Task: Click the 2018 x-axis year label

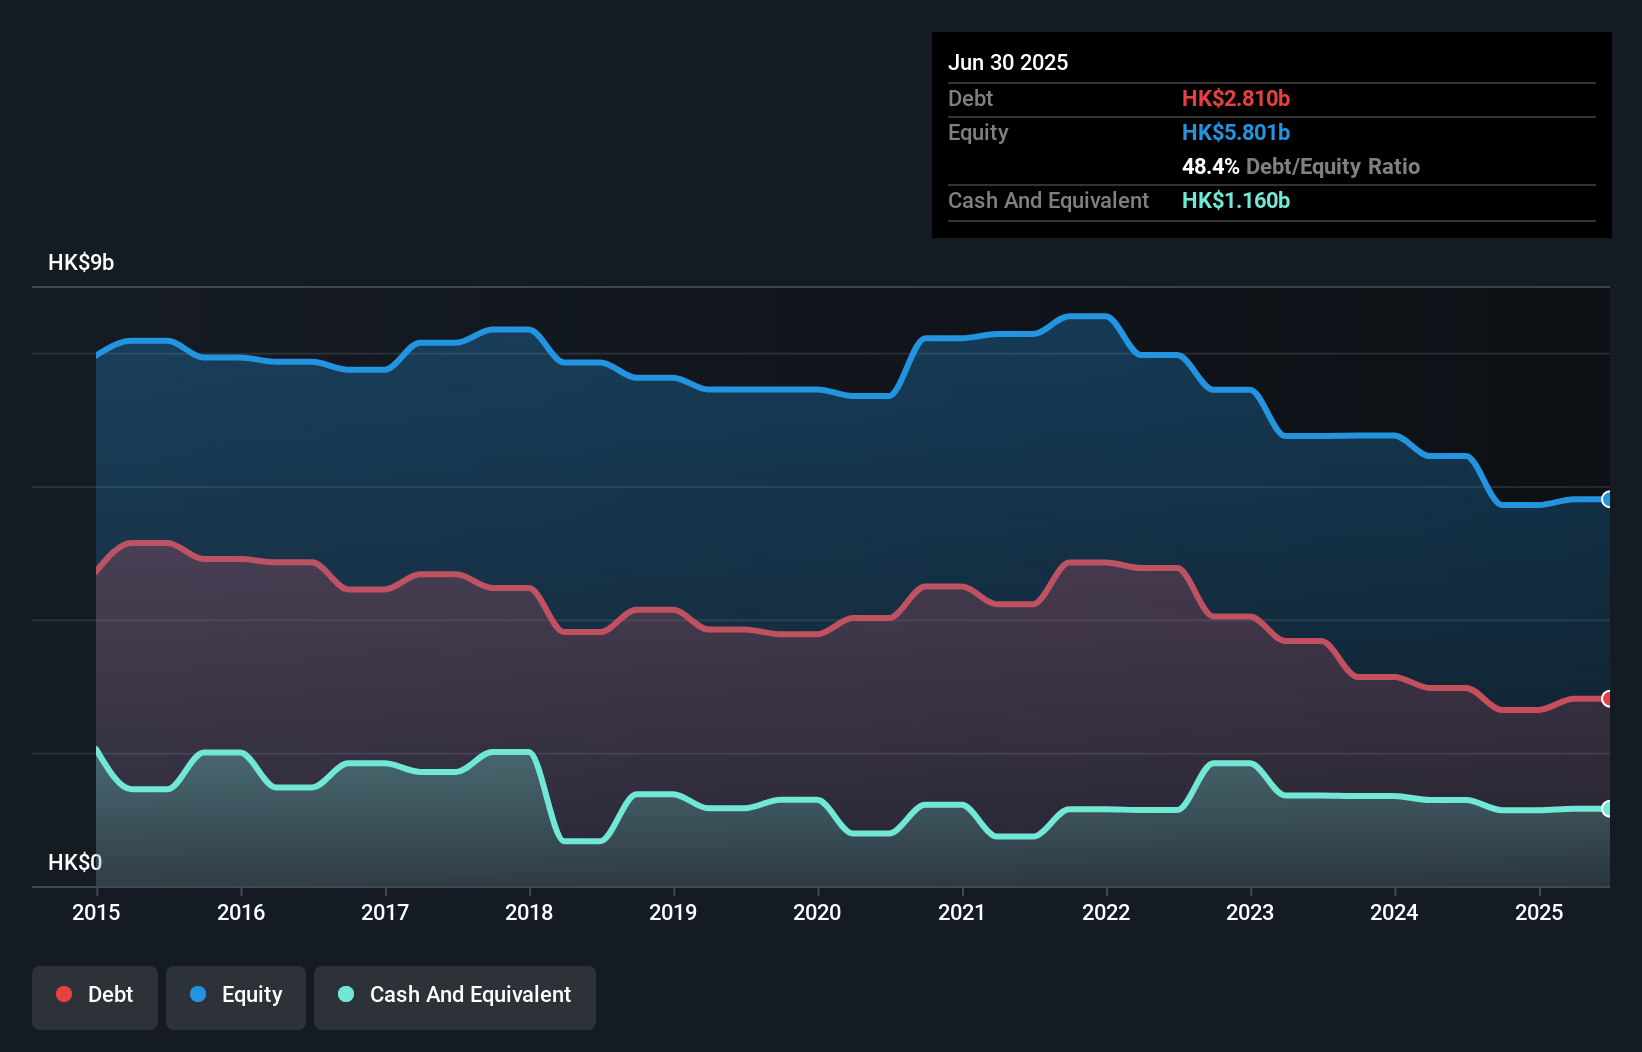Action: [529, 912]
